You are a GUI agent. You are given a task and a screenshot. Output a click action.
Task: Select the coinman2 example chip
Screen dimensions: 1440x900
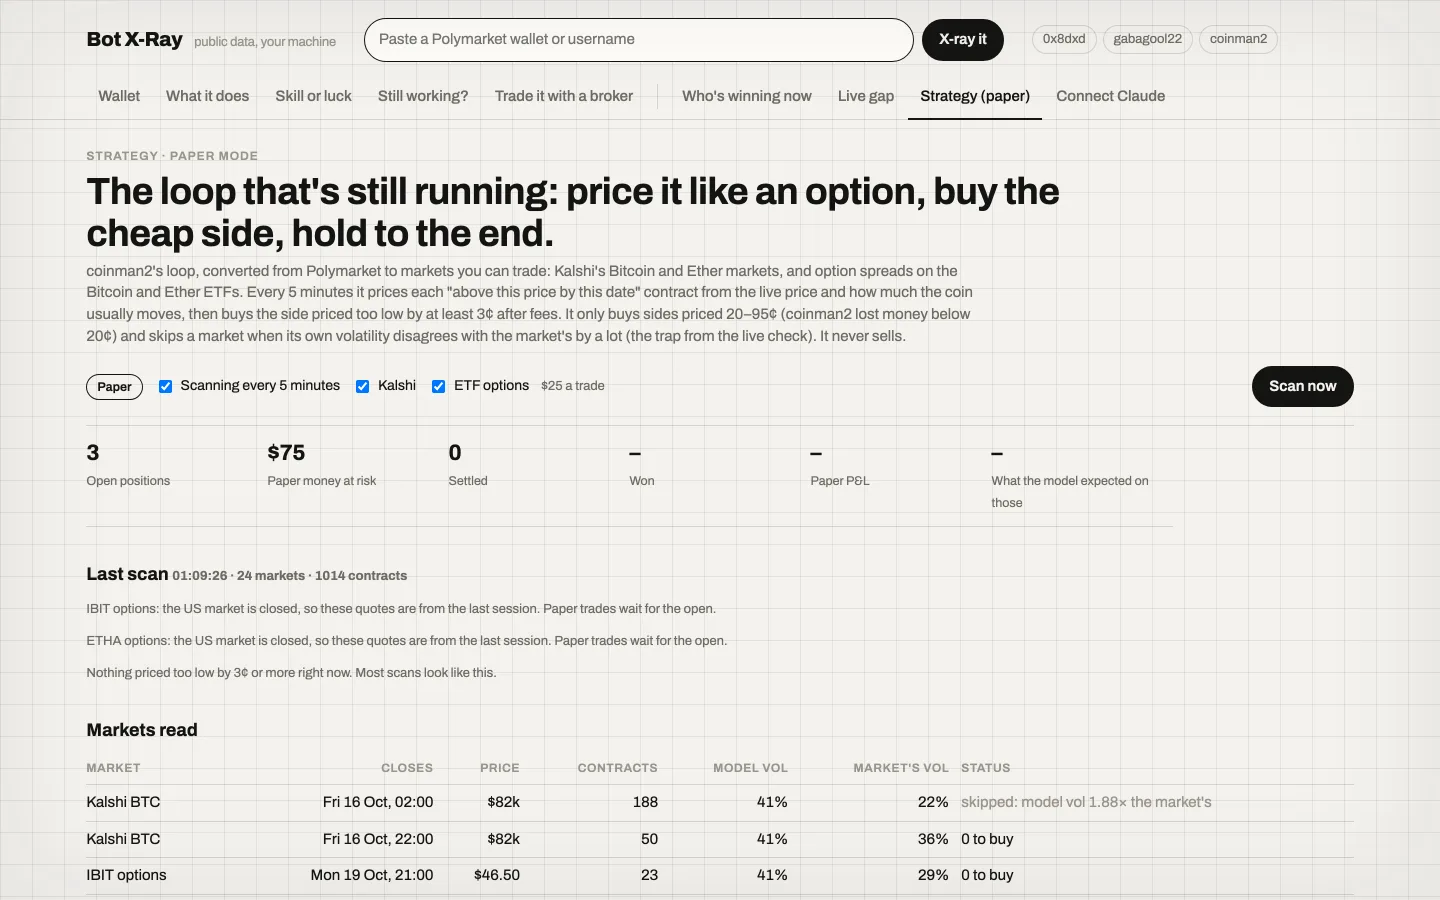[x=1238, y=39]
